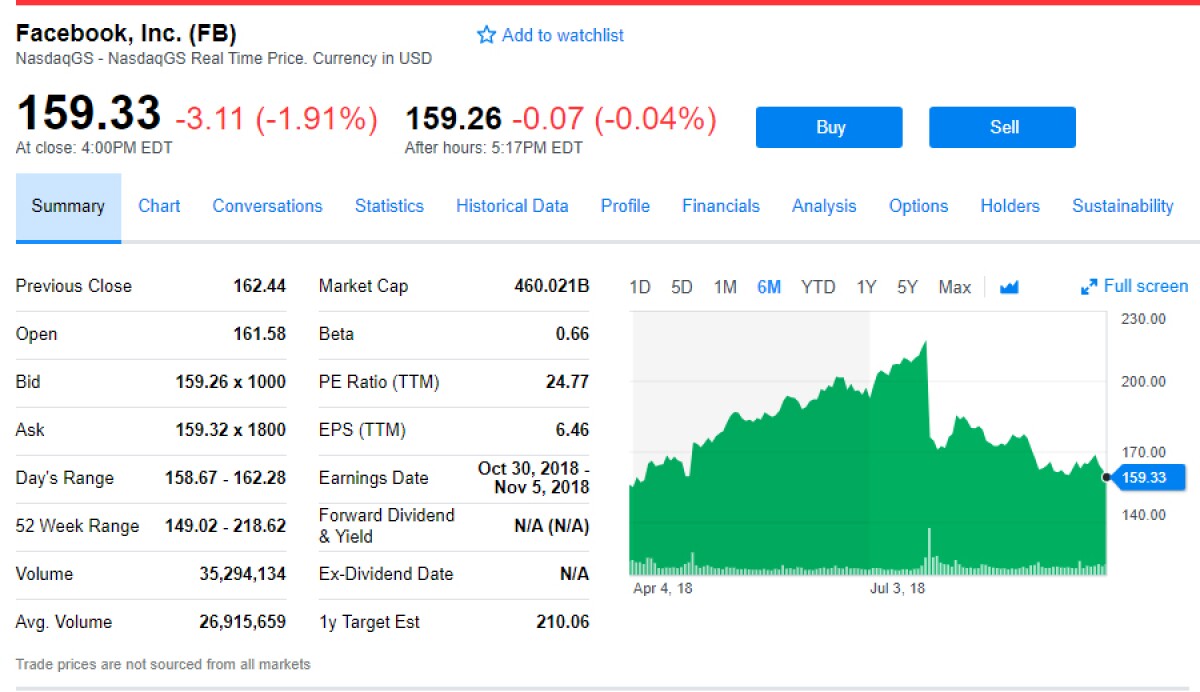The height and width of the screenshot is (692, 1200).
Task: View the Holders tab
Action: (x=1010, y=206)
